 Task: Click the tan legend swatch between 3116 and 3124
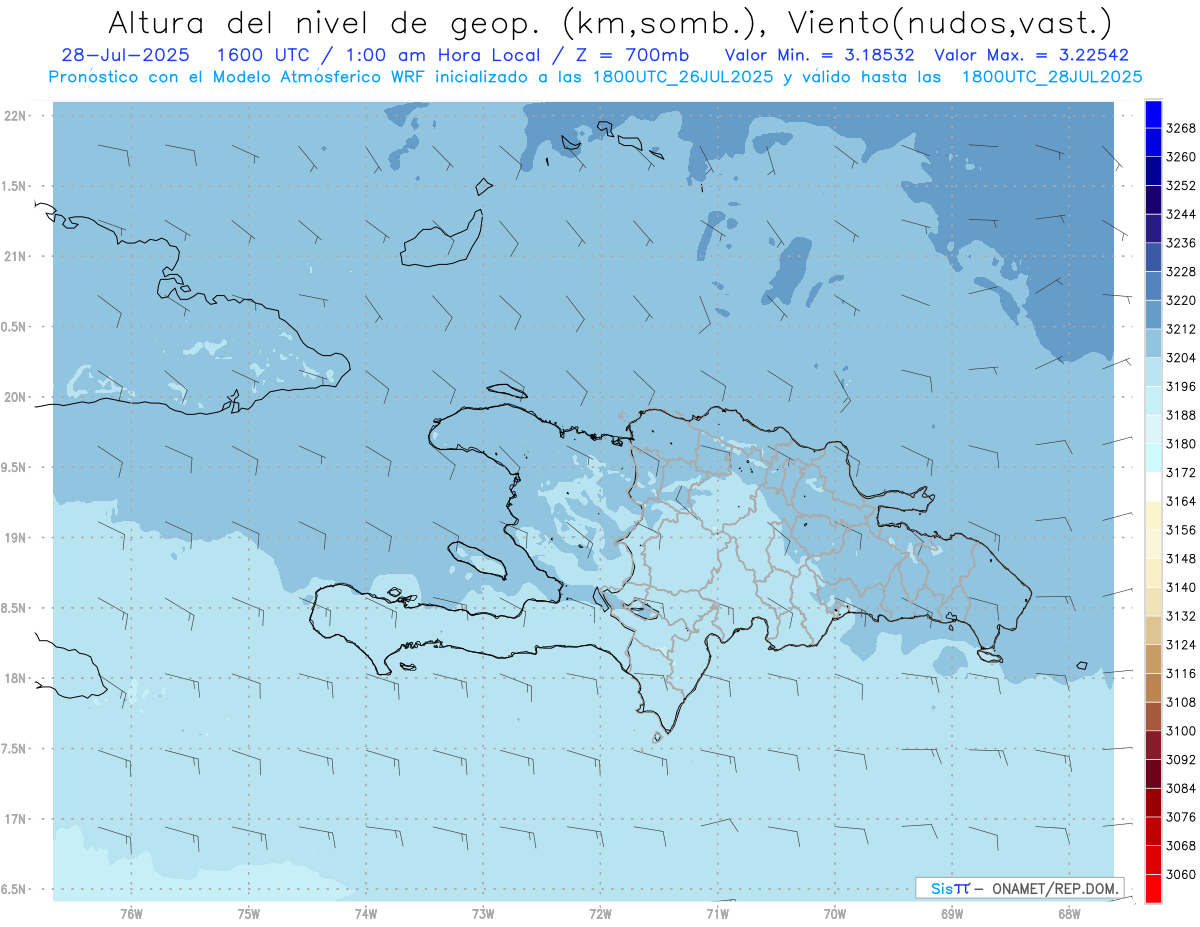1153,659
